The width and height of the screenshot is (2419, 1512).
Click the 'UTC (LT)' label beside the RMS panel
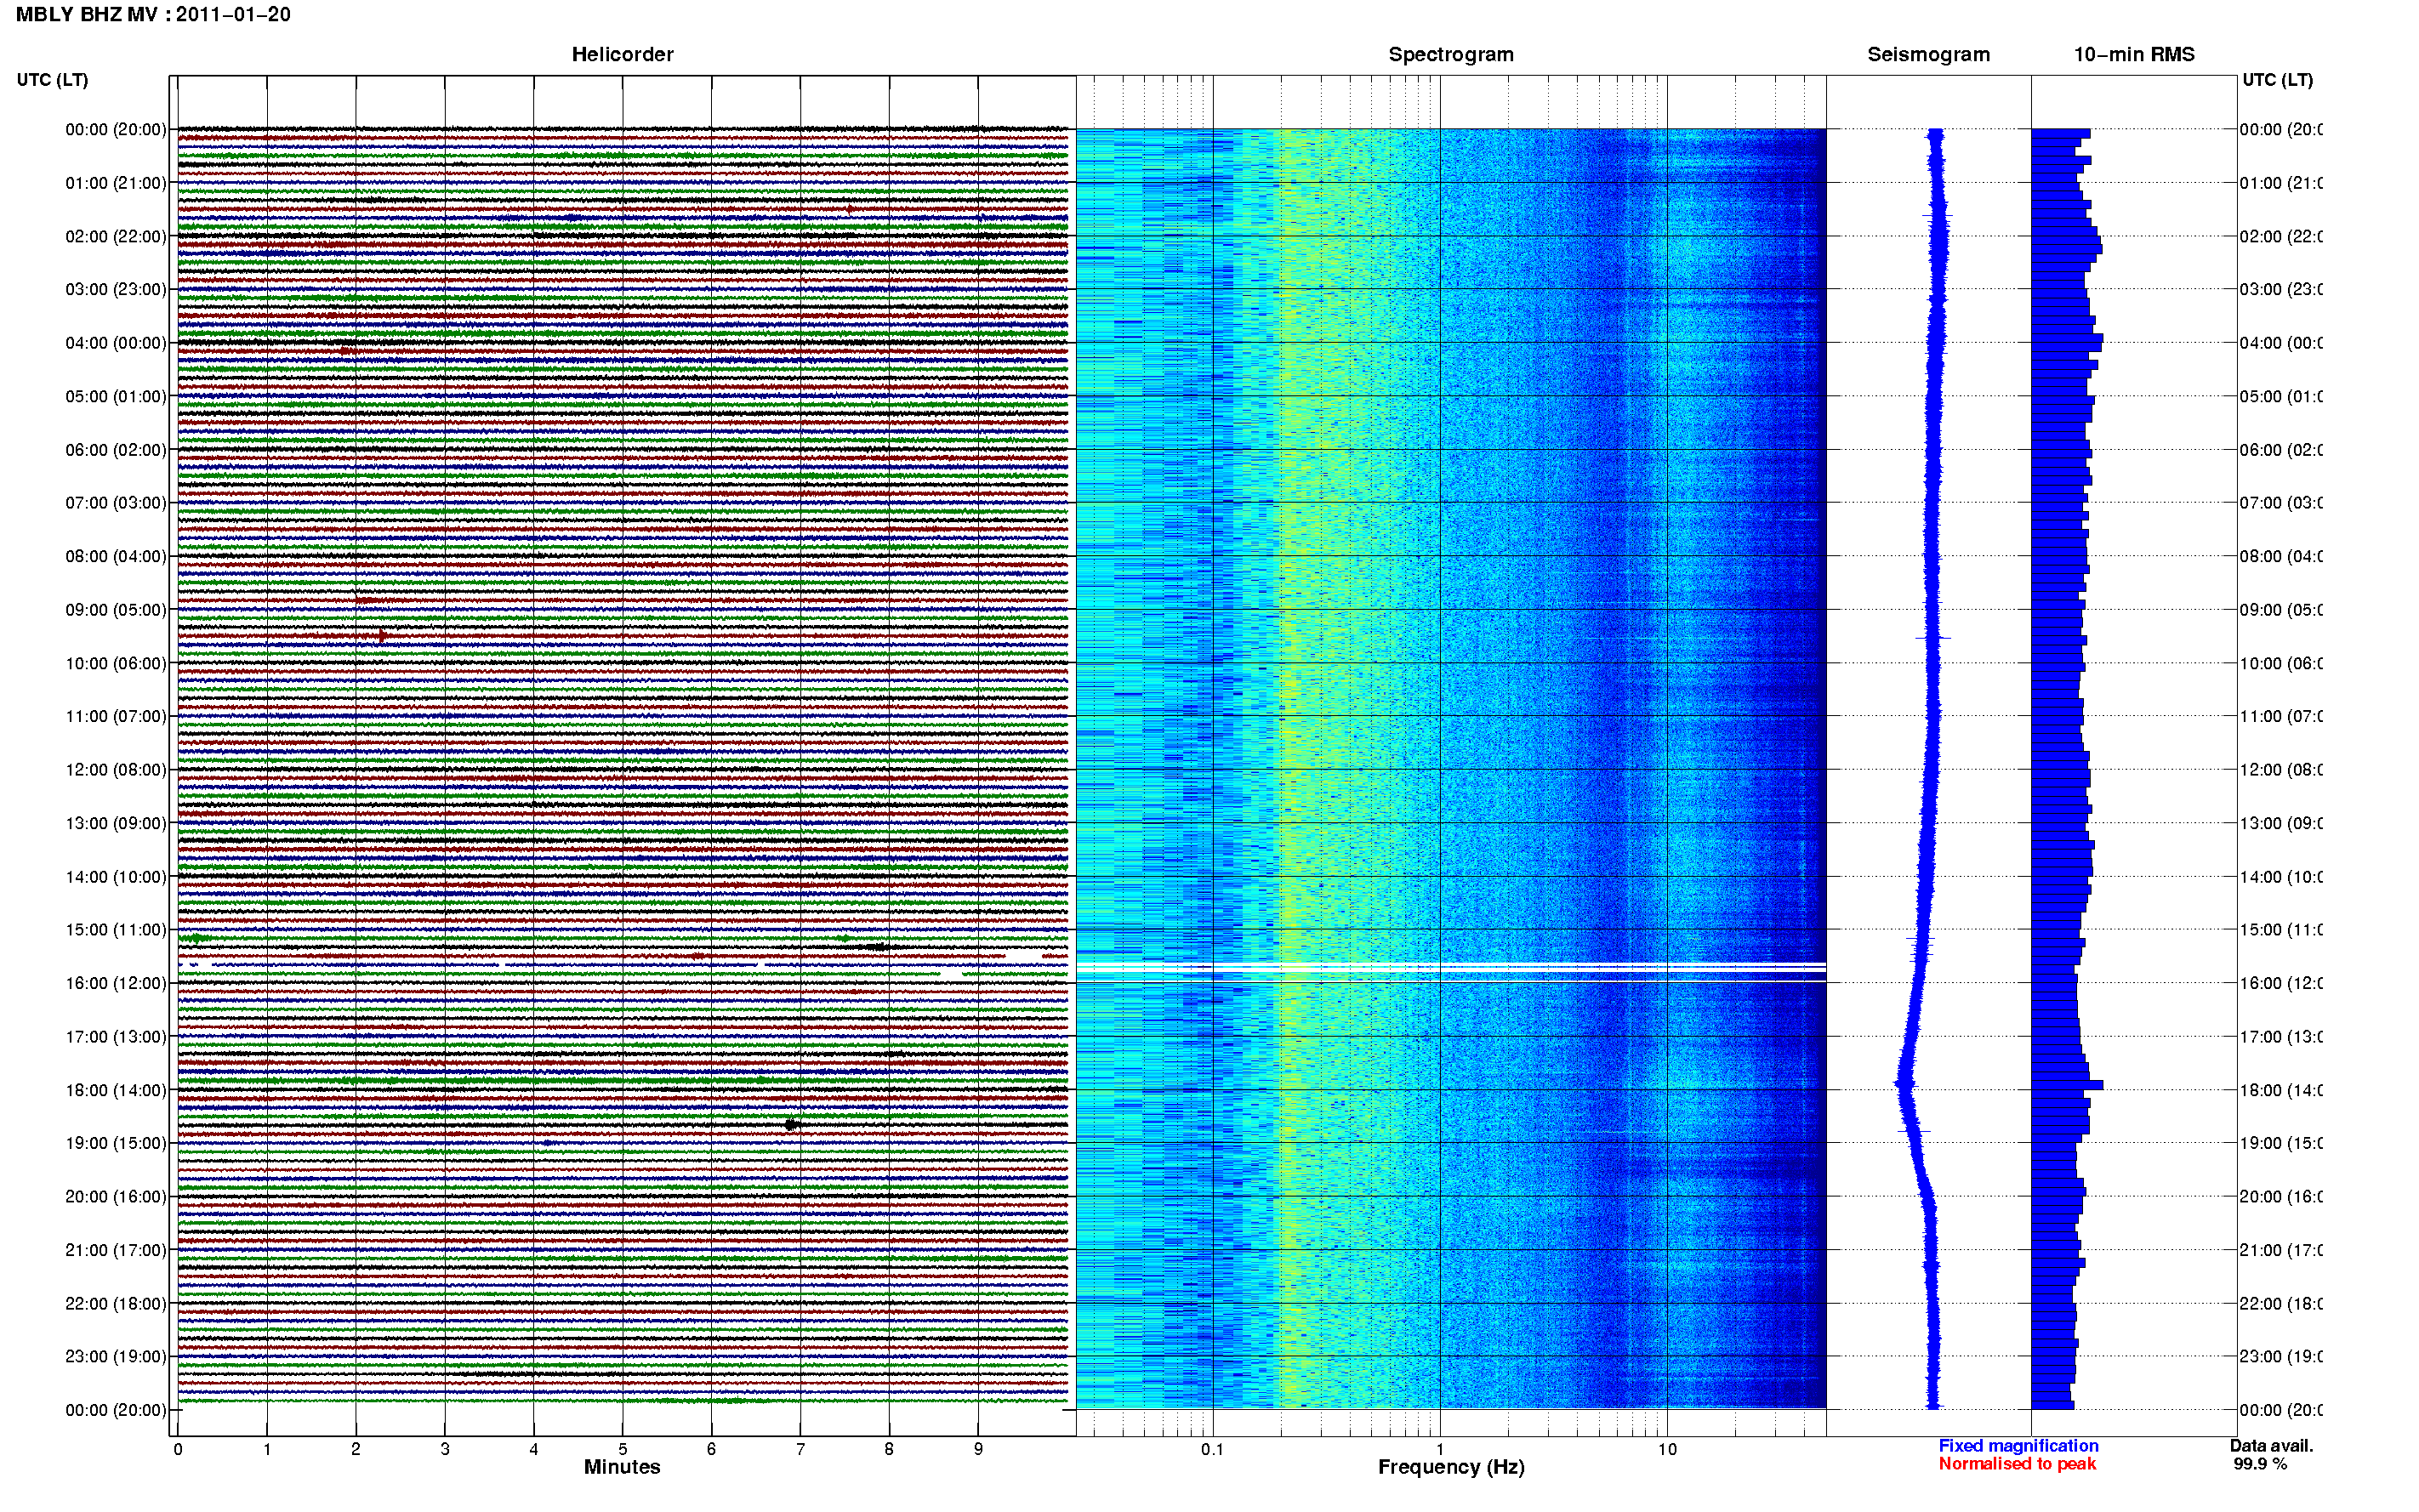[x=2277, y=80]
